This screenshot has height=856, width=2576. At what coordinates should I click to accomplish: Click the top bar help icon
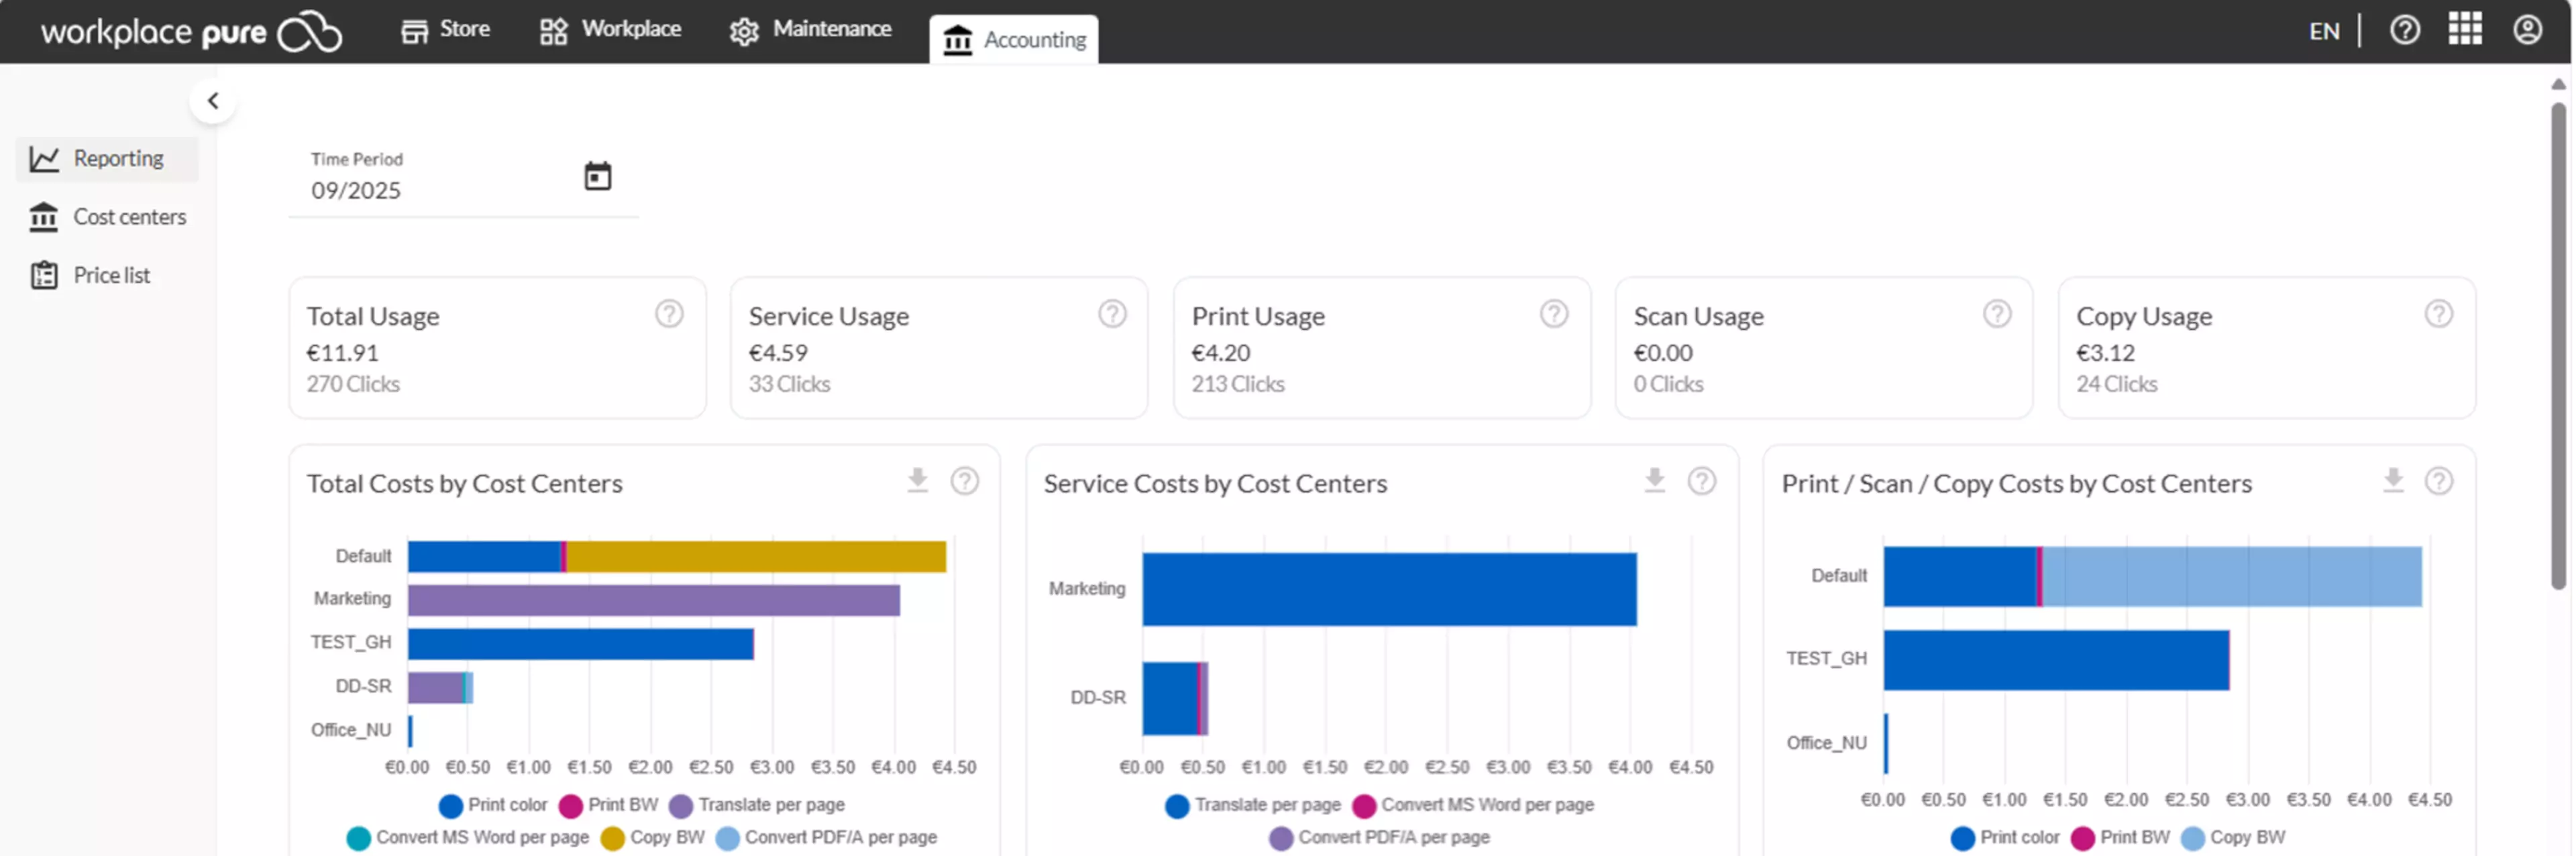click(2404, 30)
